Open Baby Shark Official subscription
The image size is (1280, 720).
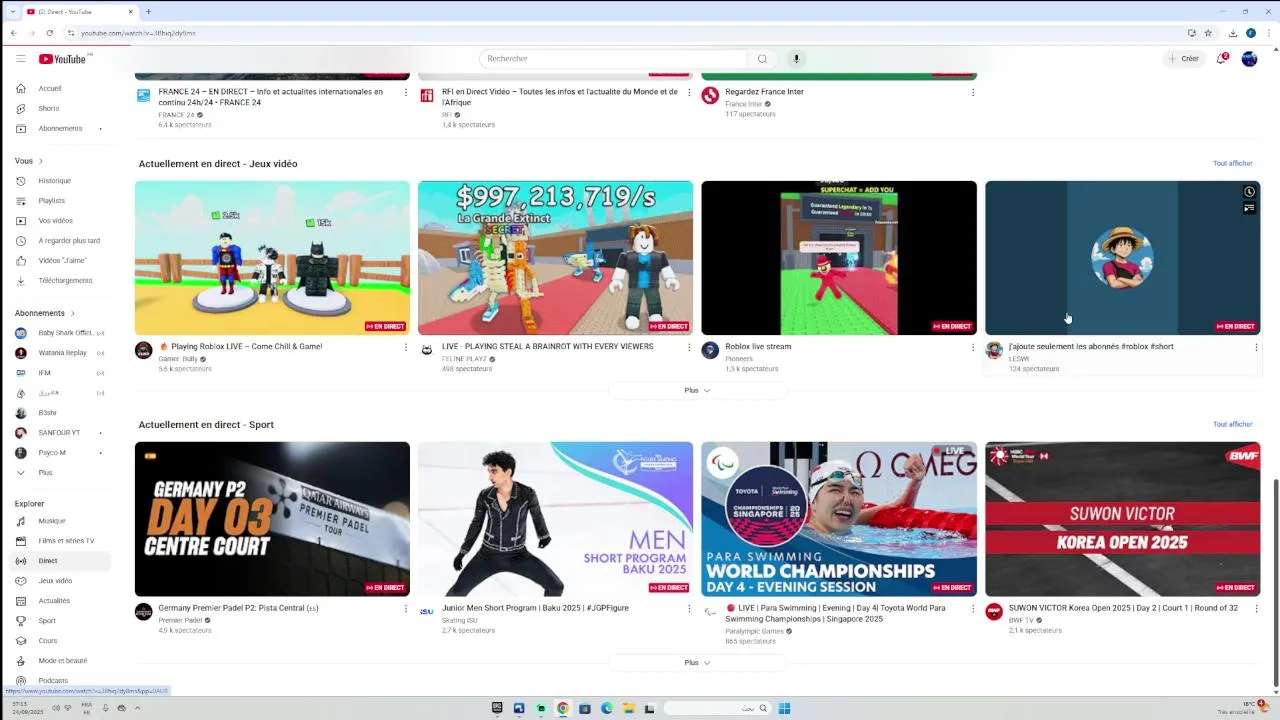pos(58,333)
